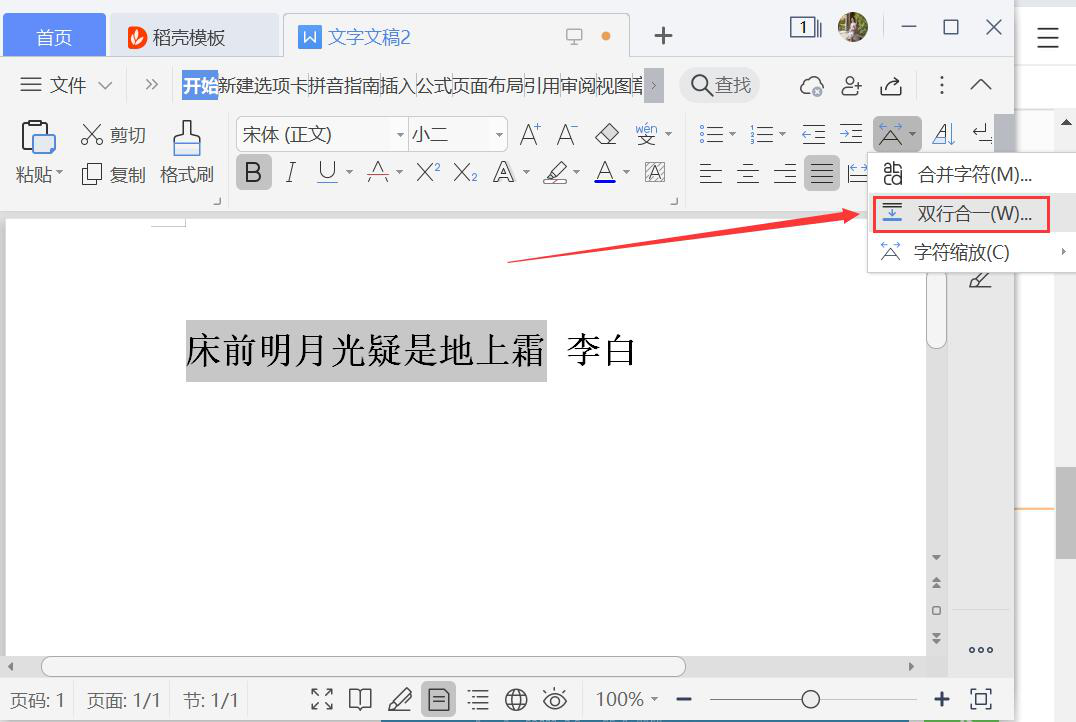Expand numbered list dropdown arrow
Viewport: 1076px width, 722px height.
click(782, 134)
